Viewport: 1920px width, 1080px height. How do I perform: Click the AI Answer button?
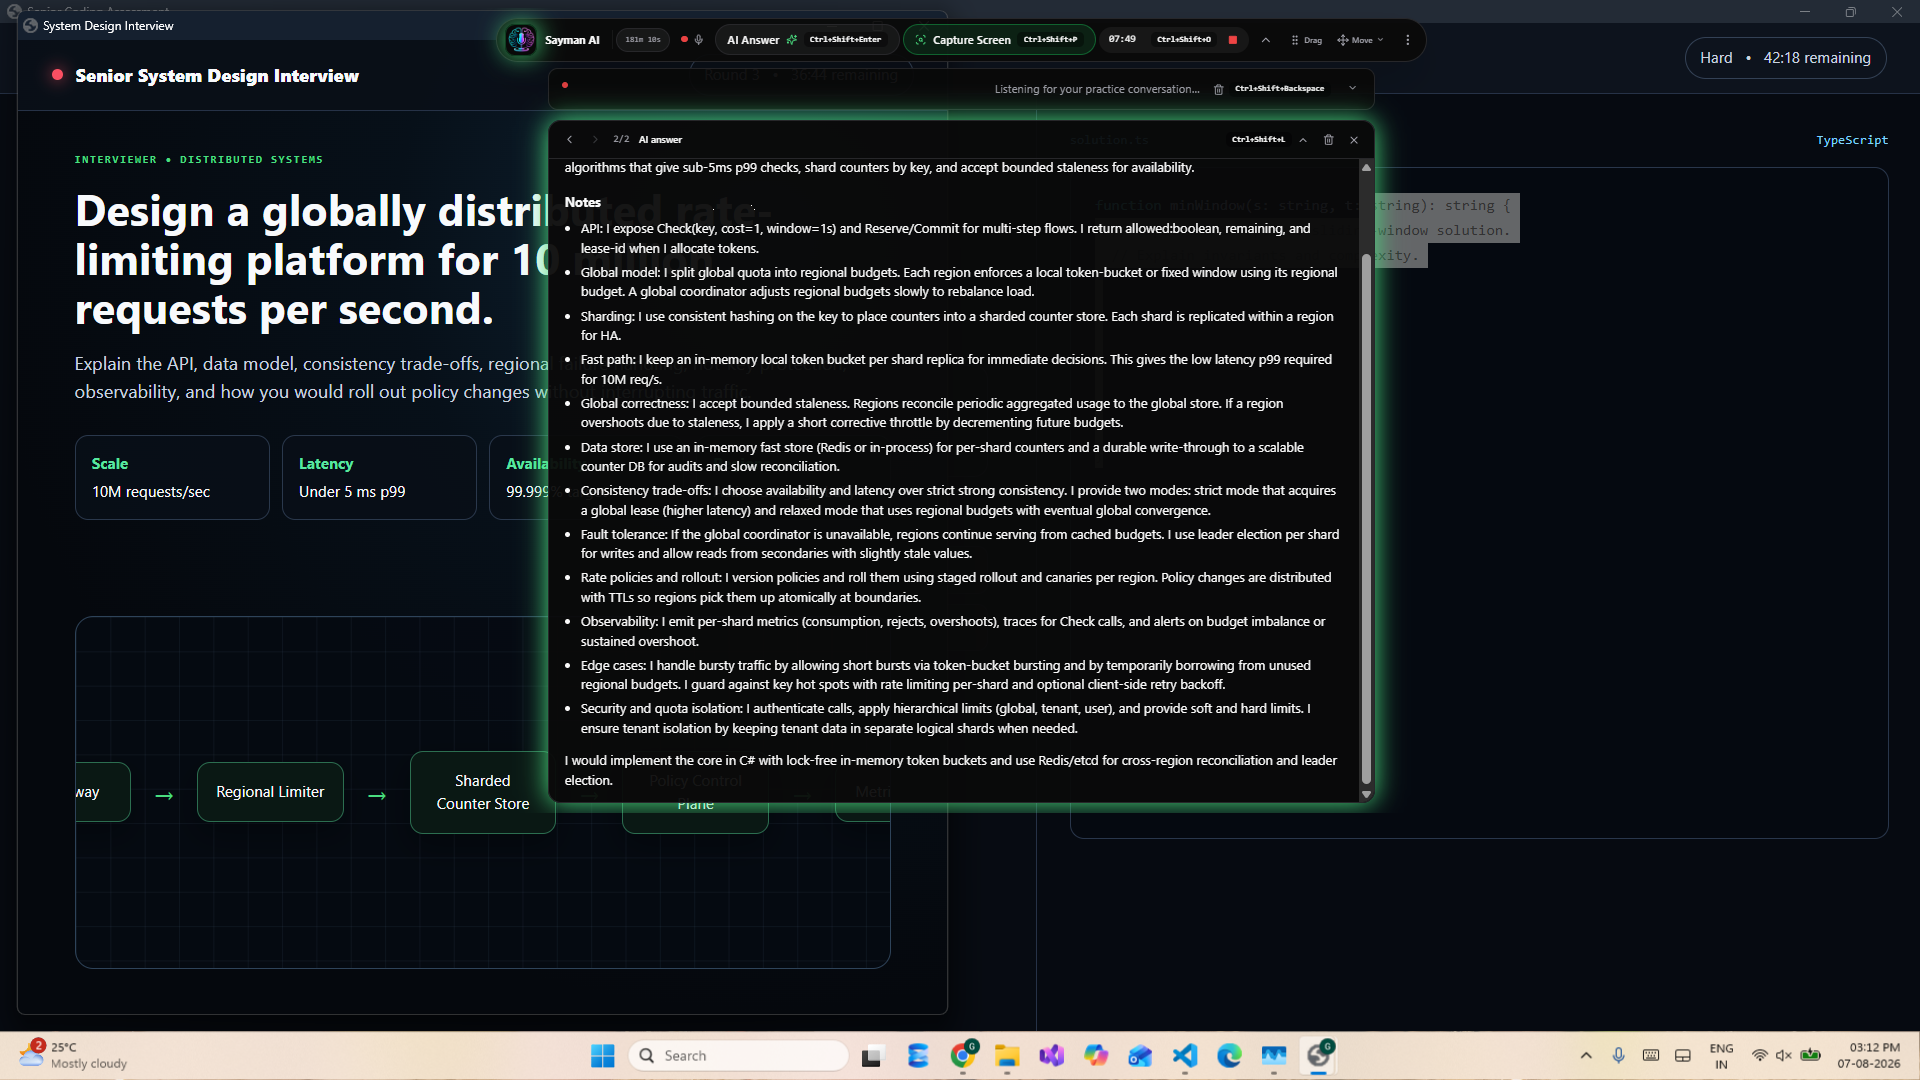coord(805,40)
